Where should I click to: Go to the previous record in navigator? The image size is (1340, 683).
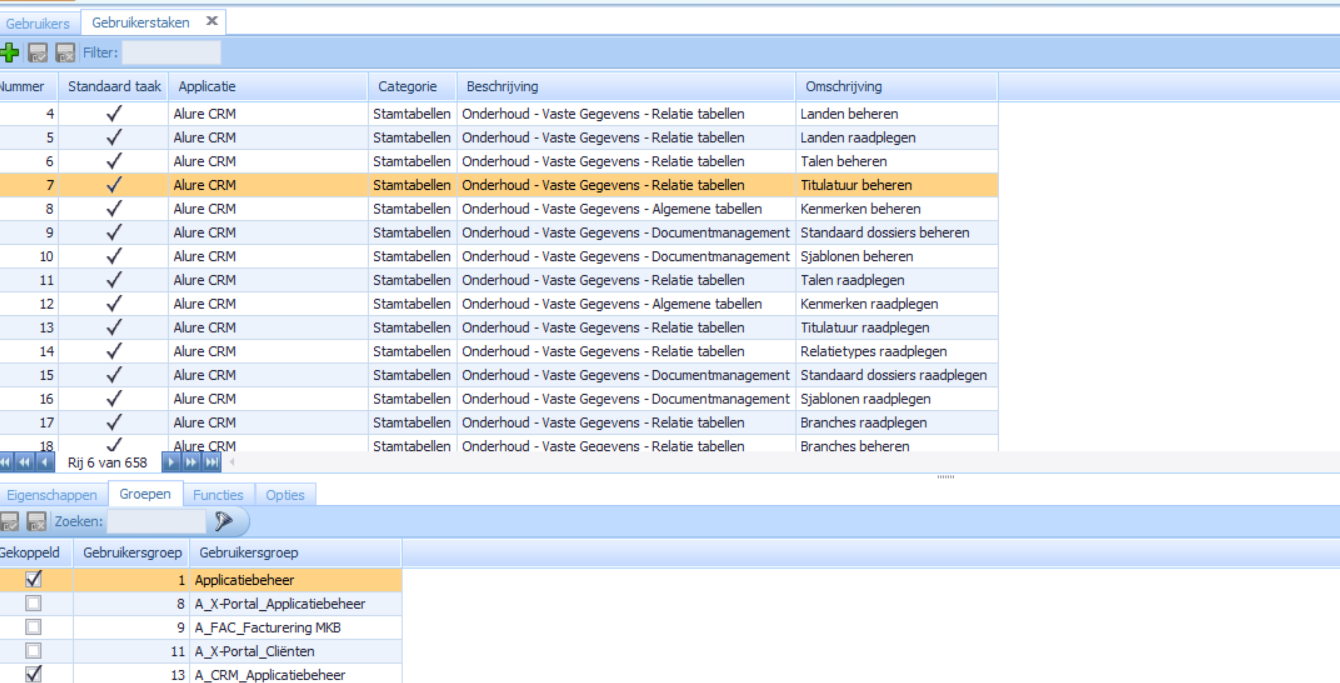click(x=43, y=462)
